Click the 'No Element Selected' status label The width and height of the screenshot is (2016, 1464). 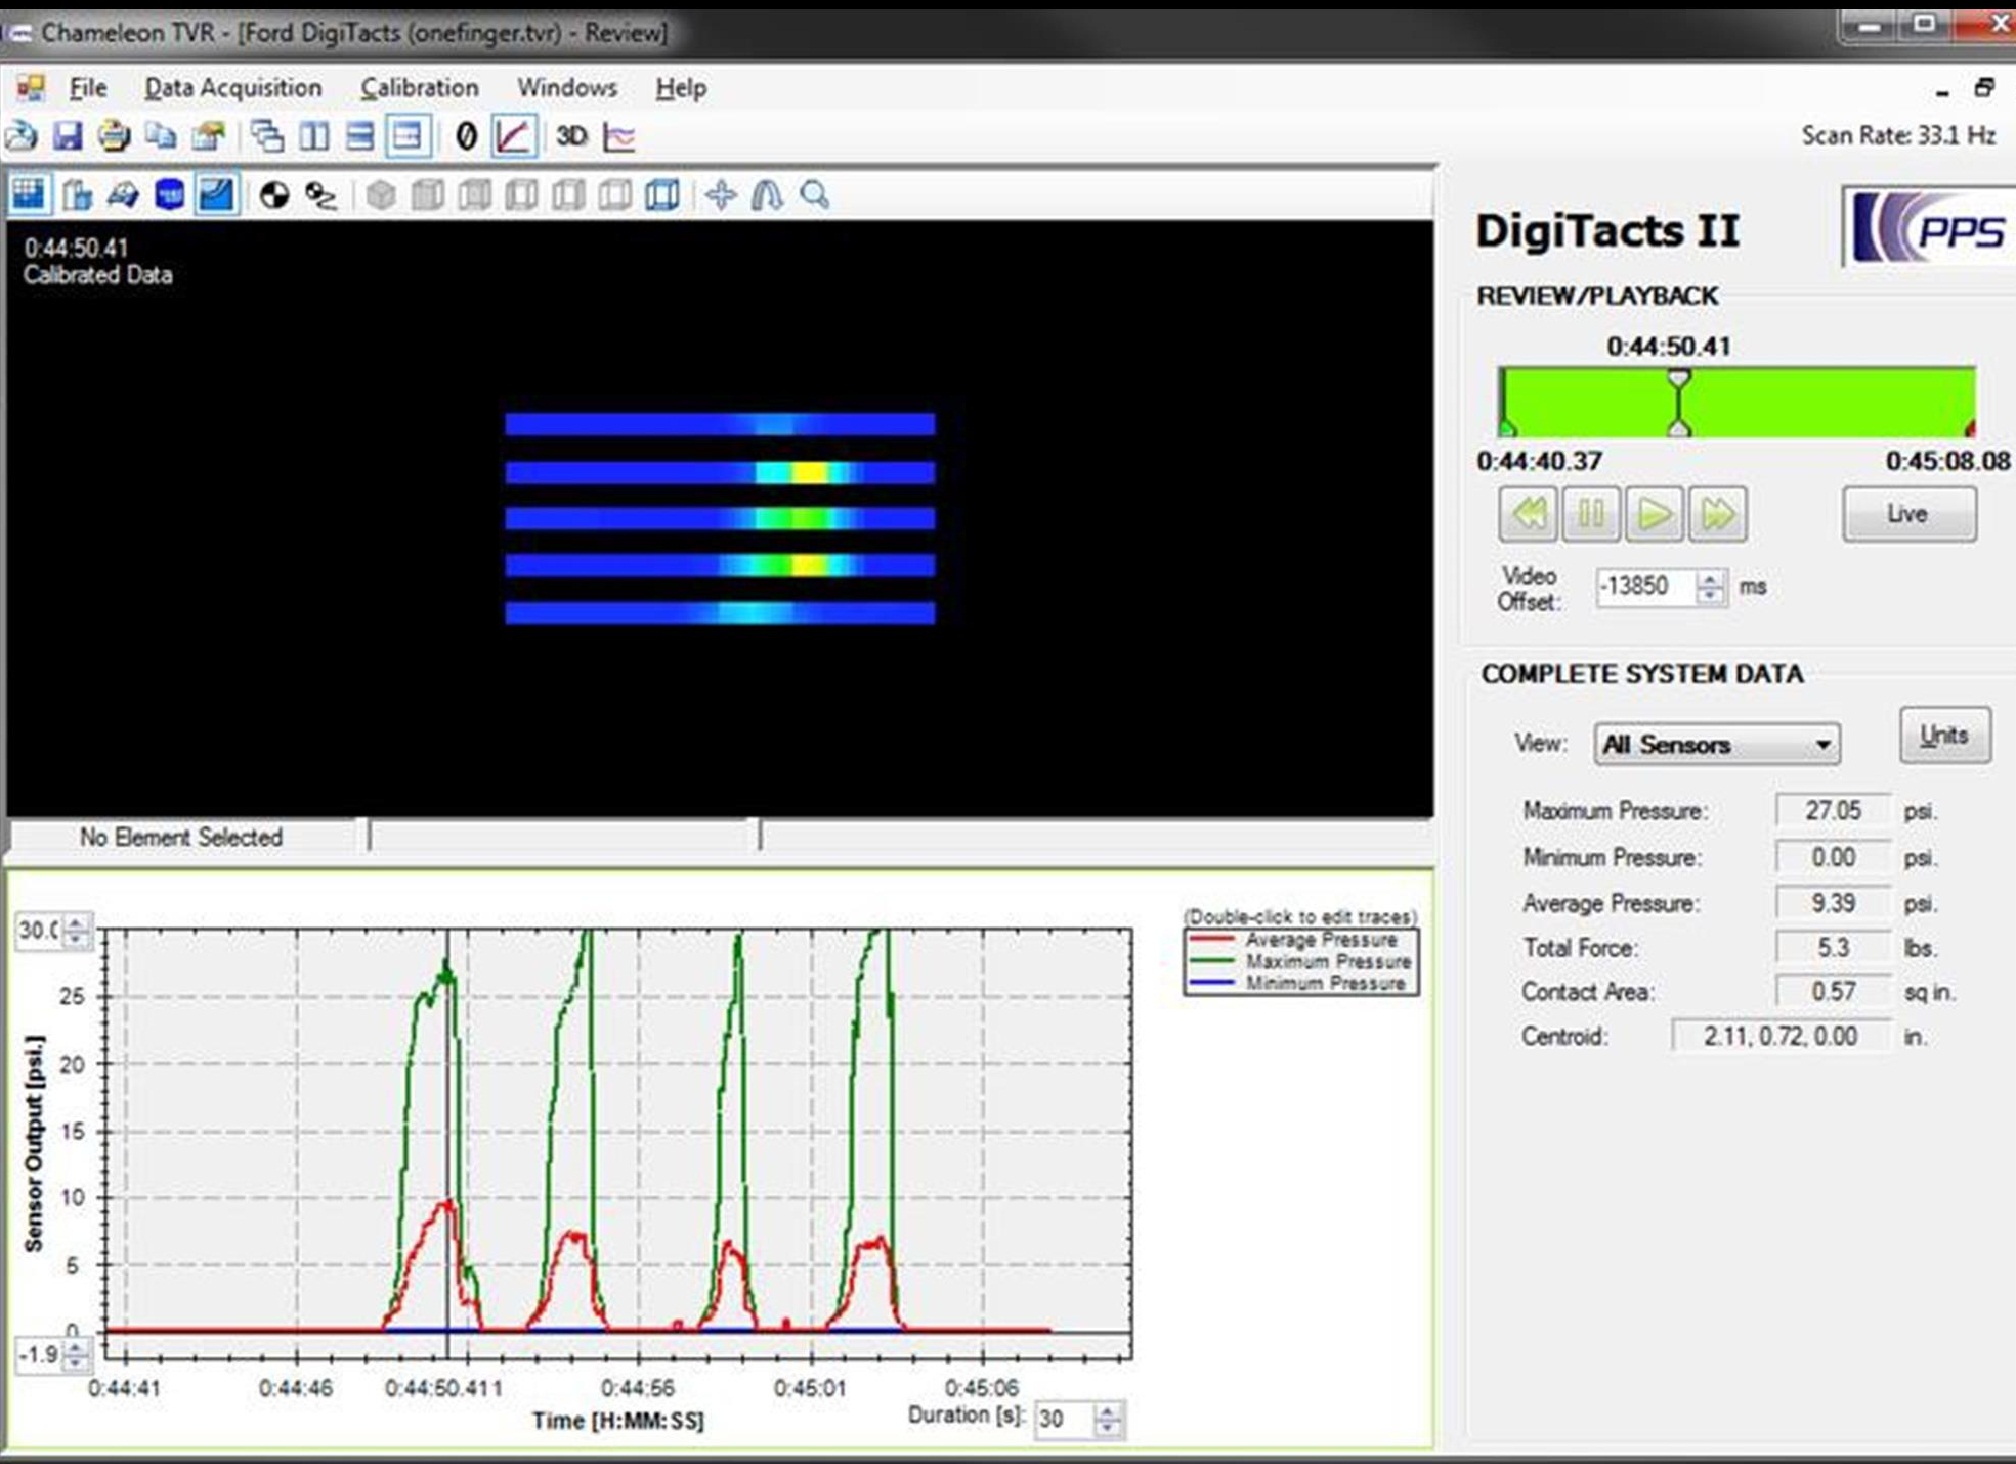click(181, 837)
